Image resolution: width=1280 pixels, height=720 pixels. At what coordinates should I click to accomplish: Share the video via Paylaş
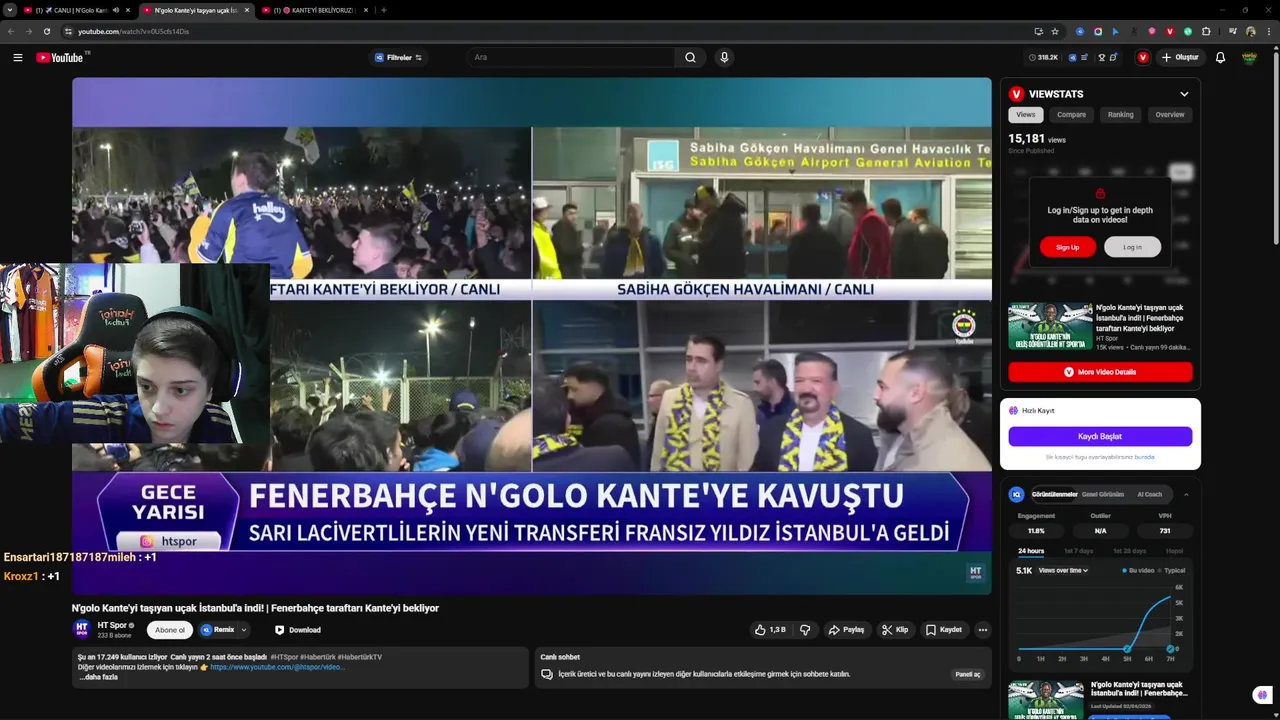click(846, 630)
